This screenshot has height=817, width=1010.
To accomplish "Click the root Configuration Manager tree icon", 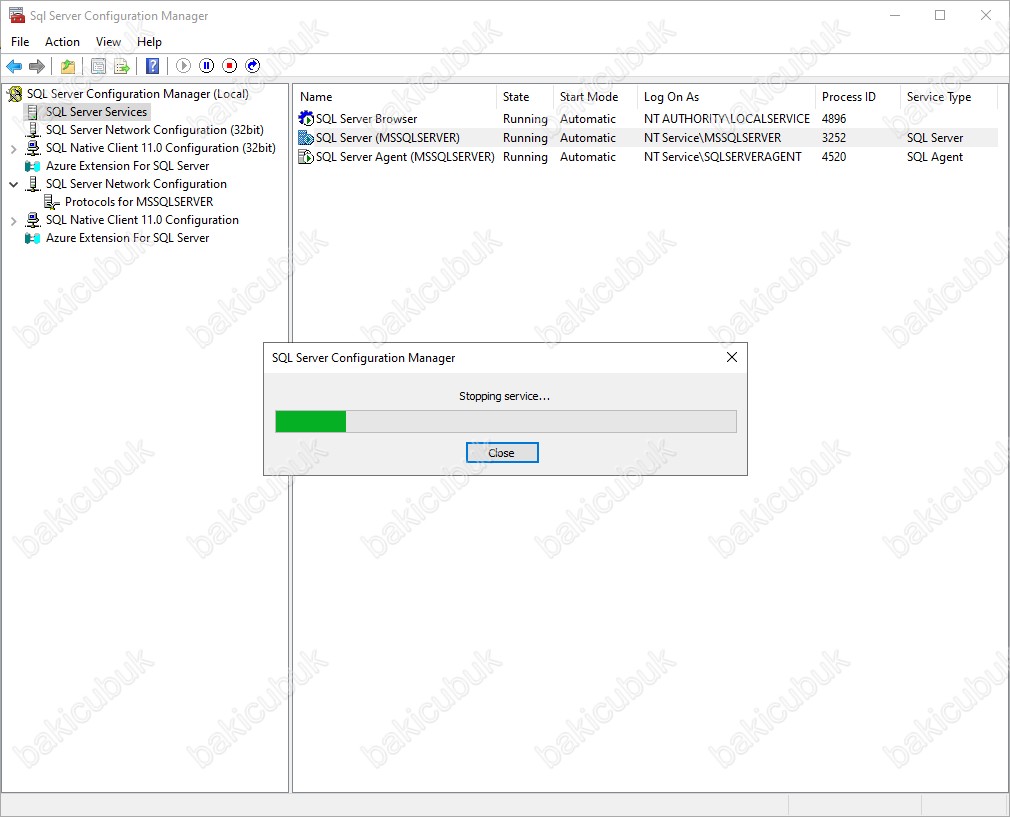I will click(15, 94).
